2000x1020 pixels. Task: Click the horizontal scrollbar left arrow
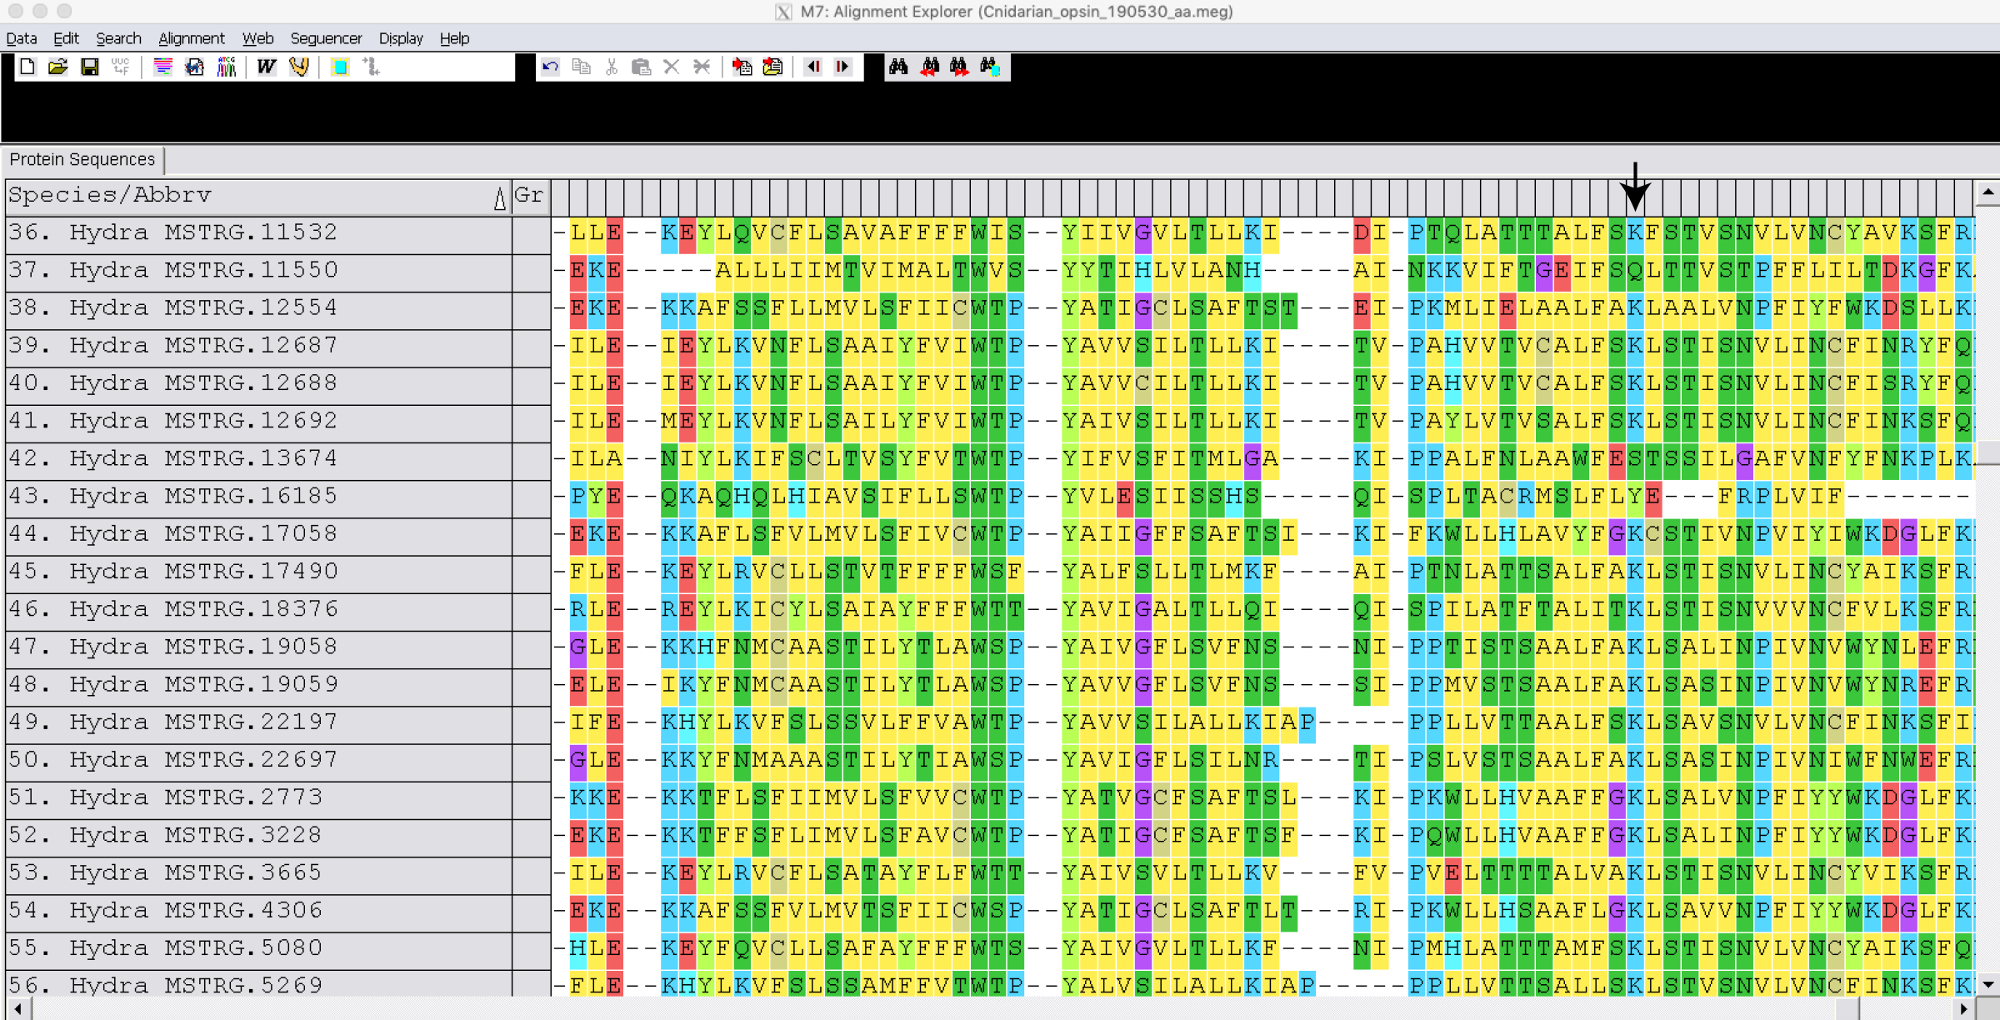tap(17, 1008)
